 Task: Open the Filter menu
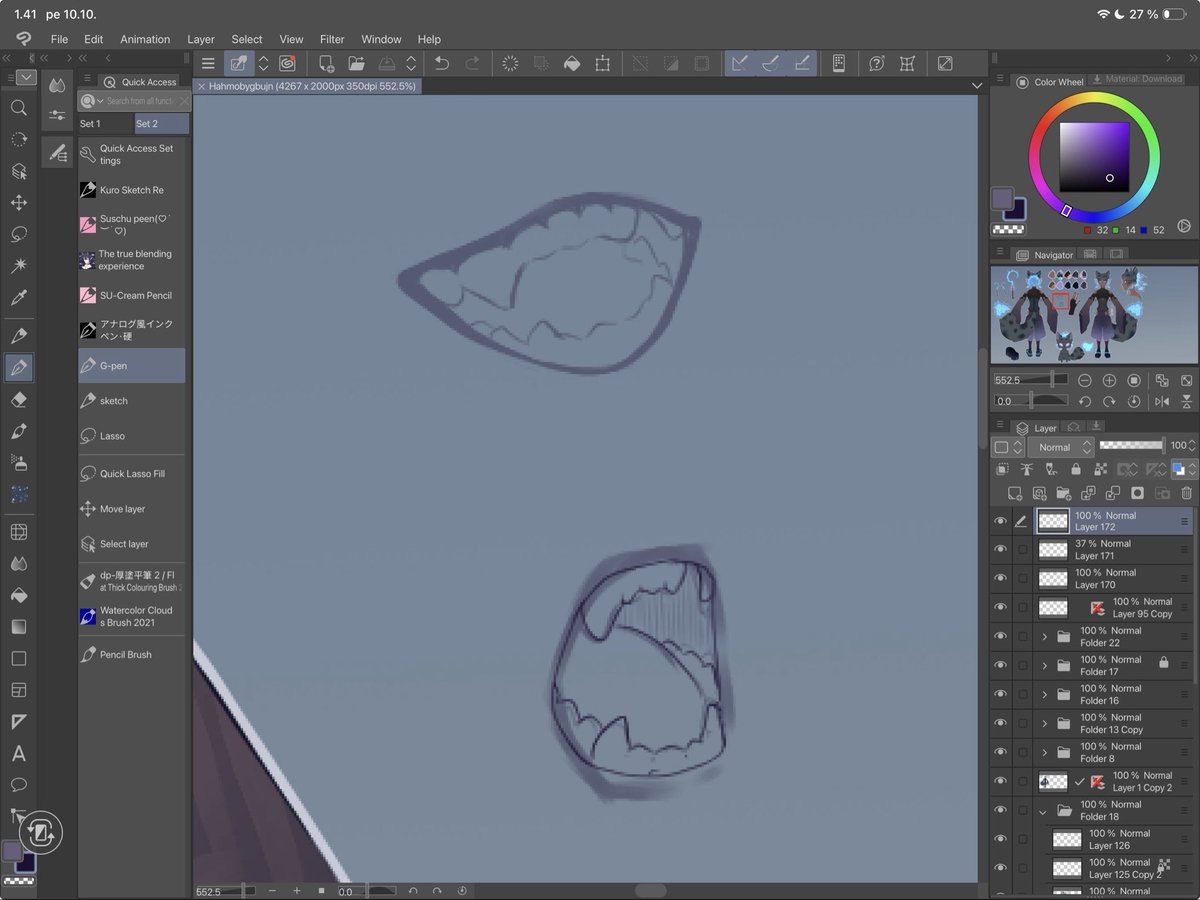click(332, 40)
